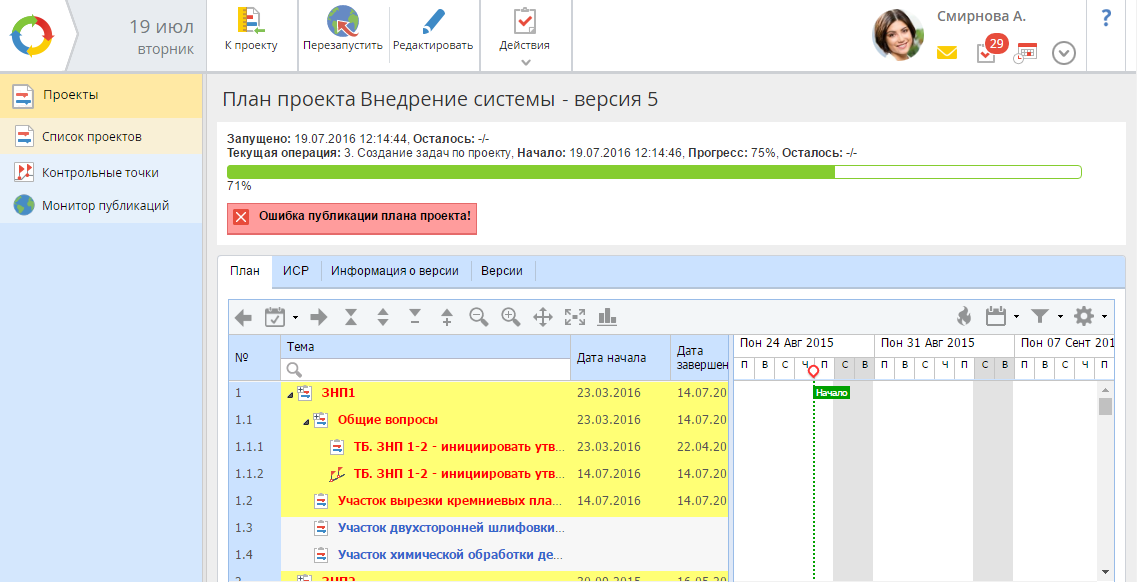Open Контрольные точки in the sidebar
This screenshot has height=582, width=1137.
coord(100,172)
